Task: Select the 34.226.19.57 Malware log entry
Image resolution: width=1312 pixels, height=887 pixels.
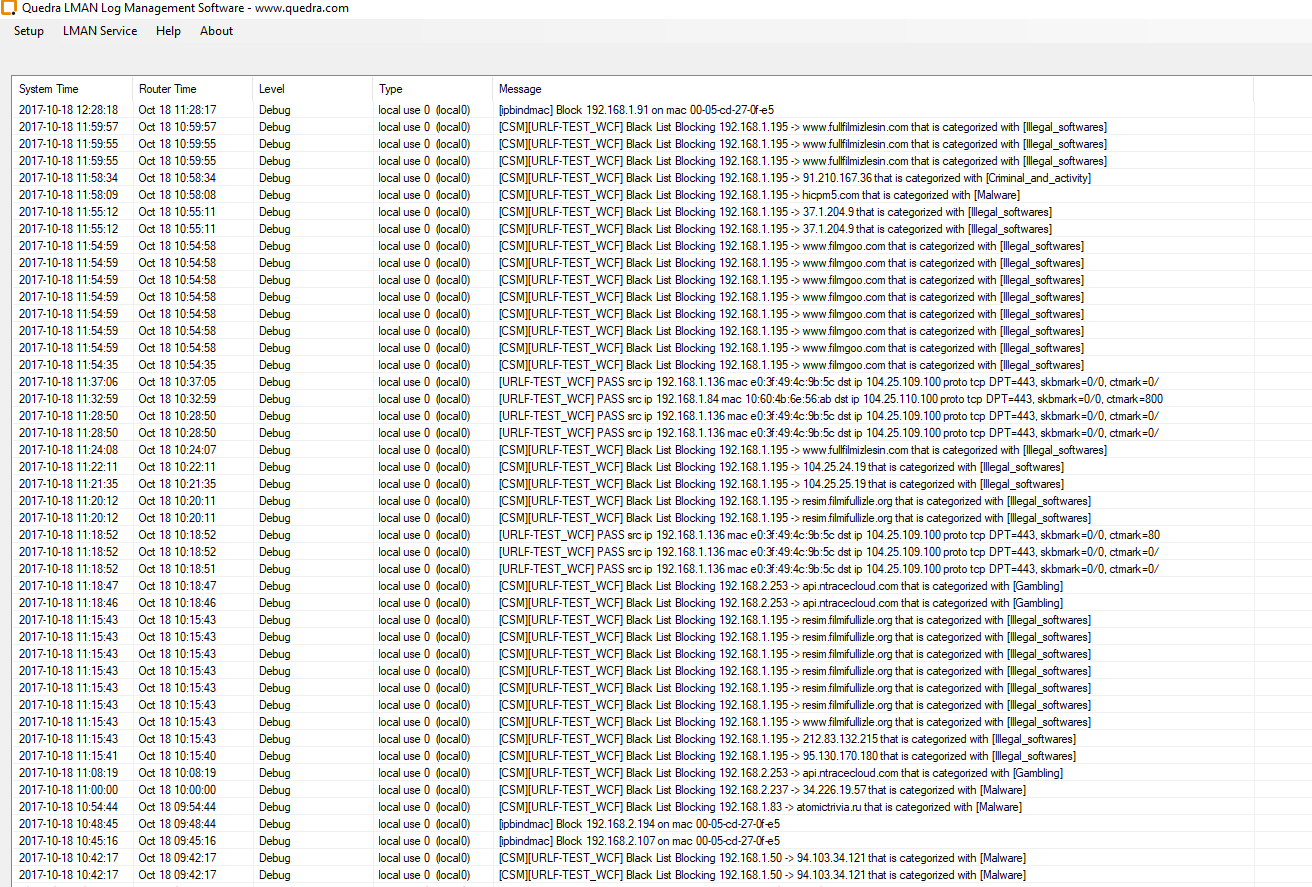Action: tap(761, 790)
